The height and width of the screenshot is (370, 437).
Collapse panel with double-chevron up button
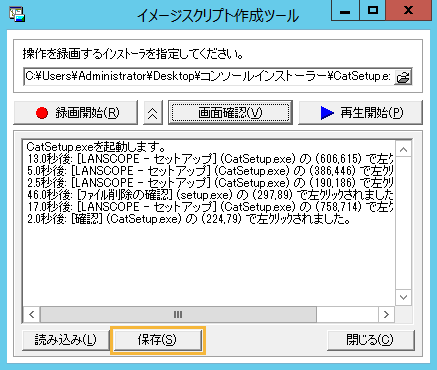[153, 113]
